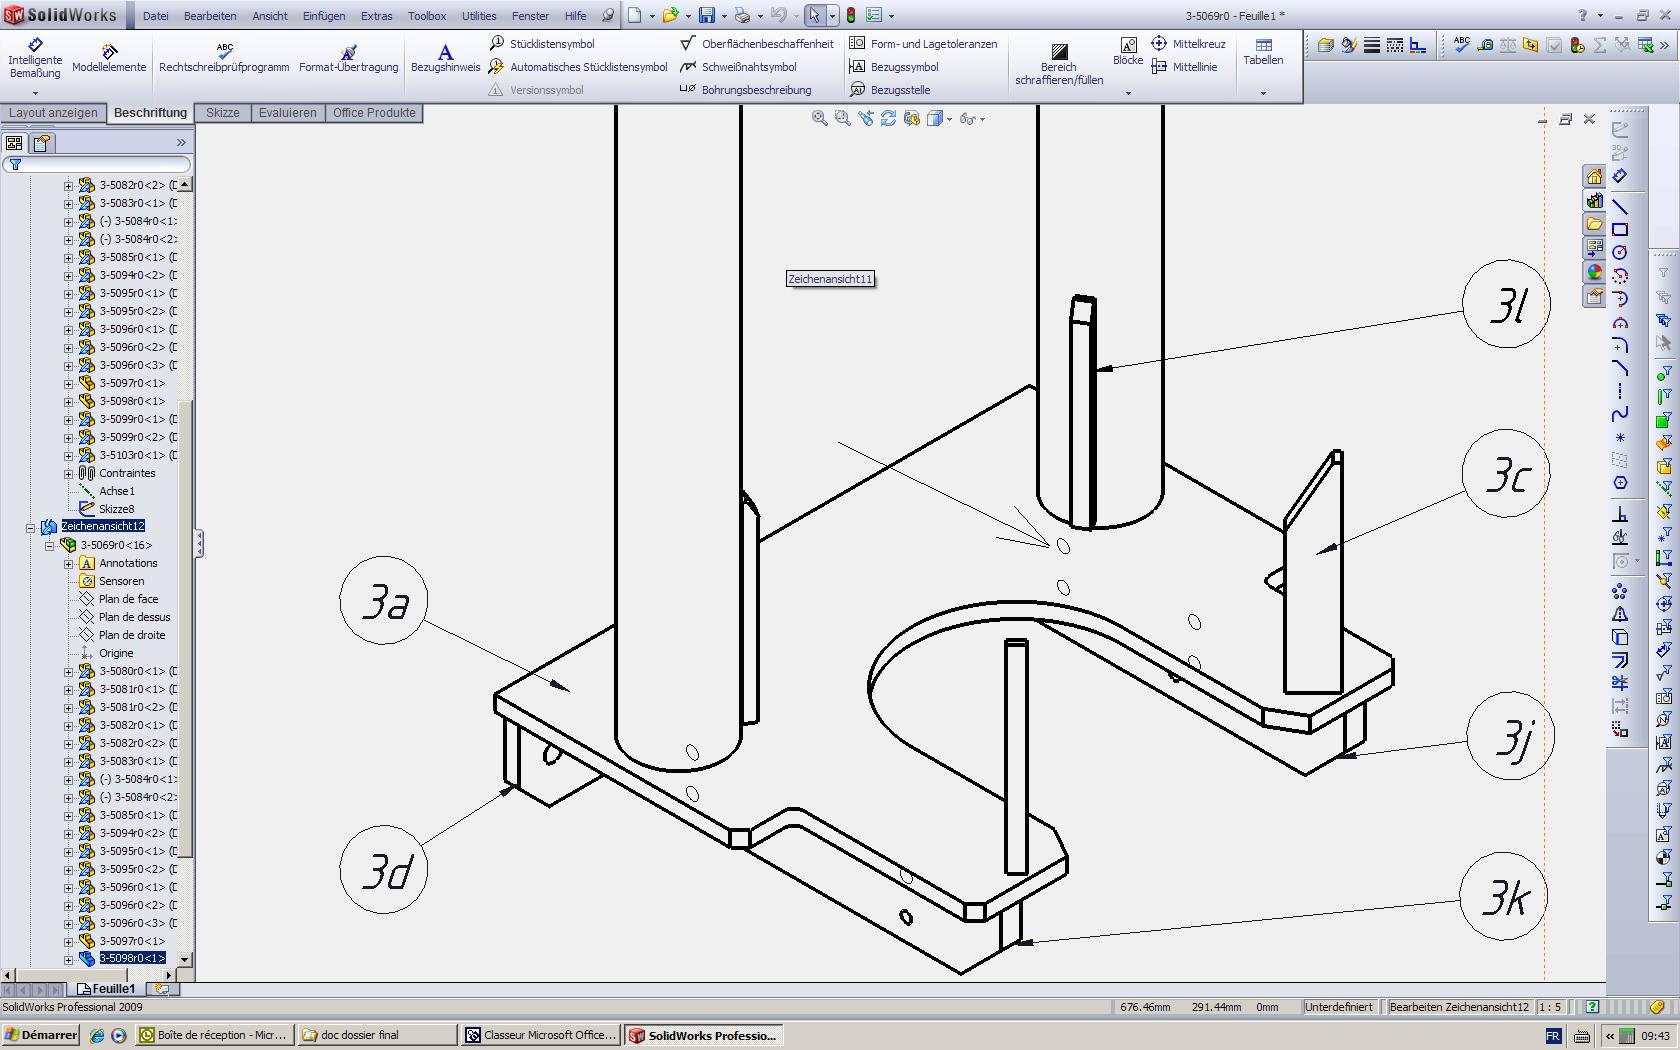The height and width of the screenshot is (1050, 1680).
Task: Select the Intelligente Bemaßung tool
Action: click(x=35, y=58)
